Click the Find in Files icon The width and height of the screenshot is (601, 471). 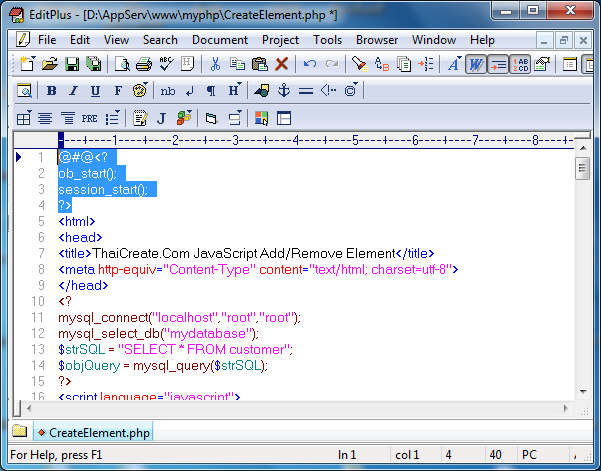coord(404,64)
